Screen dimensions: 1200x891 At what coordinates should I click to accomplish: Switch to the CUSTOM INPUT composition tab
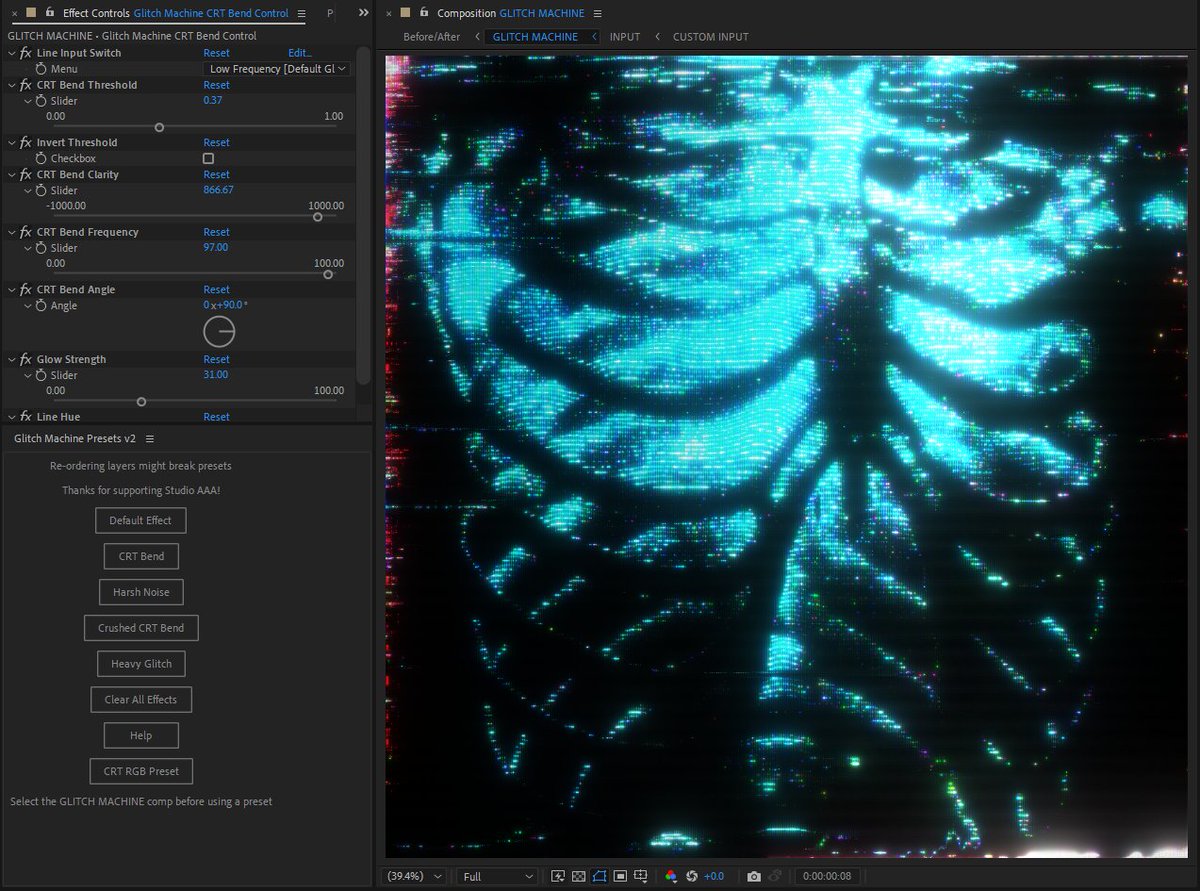[711, 37]
